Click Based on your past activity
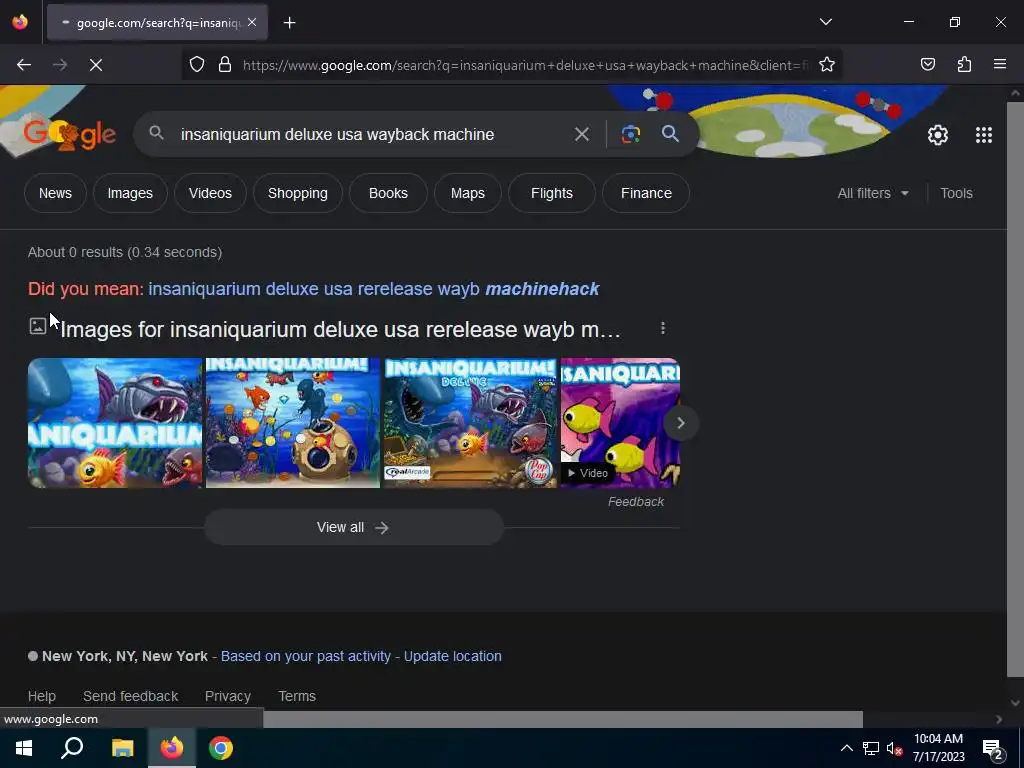 [x=306, y=656]
